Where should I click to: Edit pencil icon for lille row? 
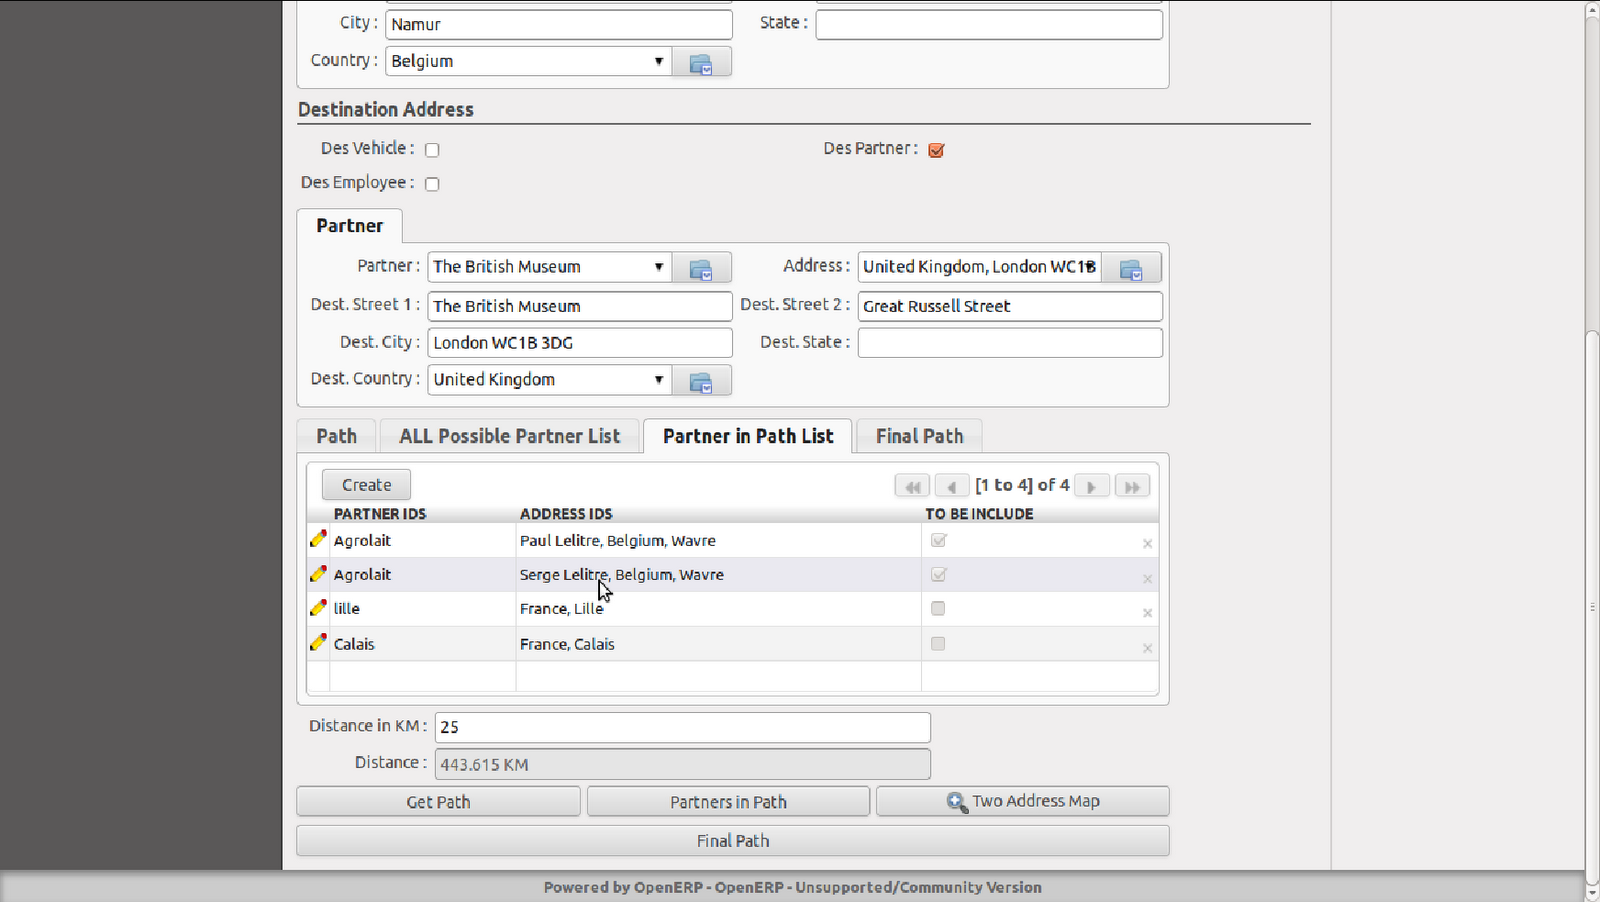pos(318,608)
